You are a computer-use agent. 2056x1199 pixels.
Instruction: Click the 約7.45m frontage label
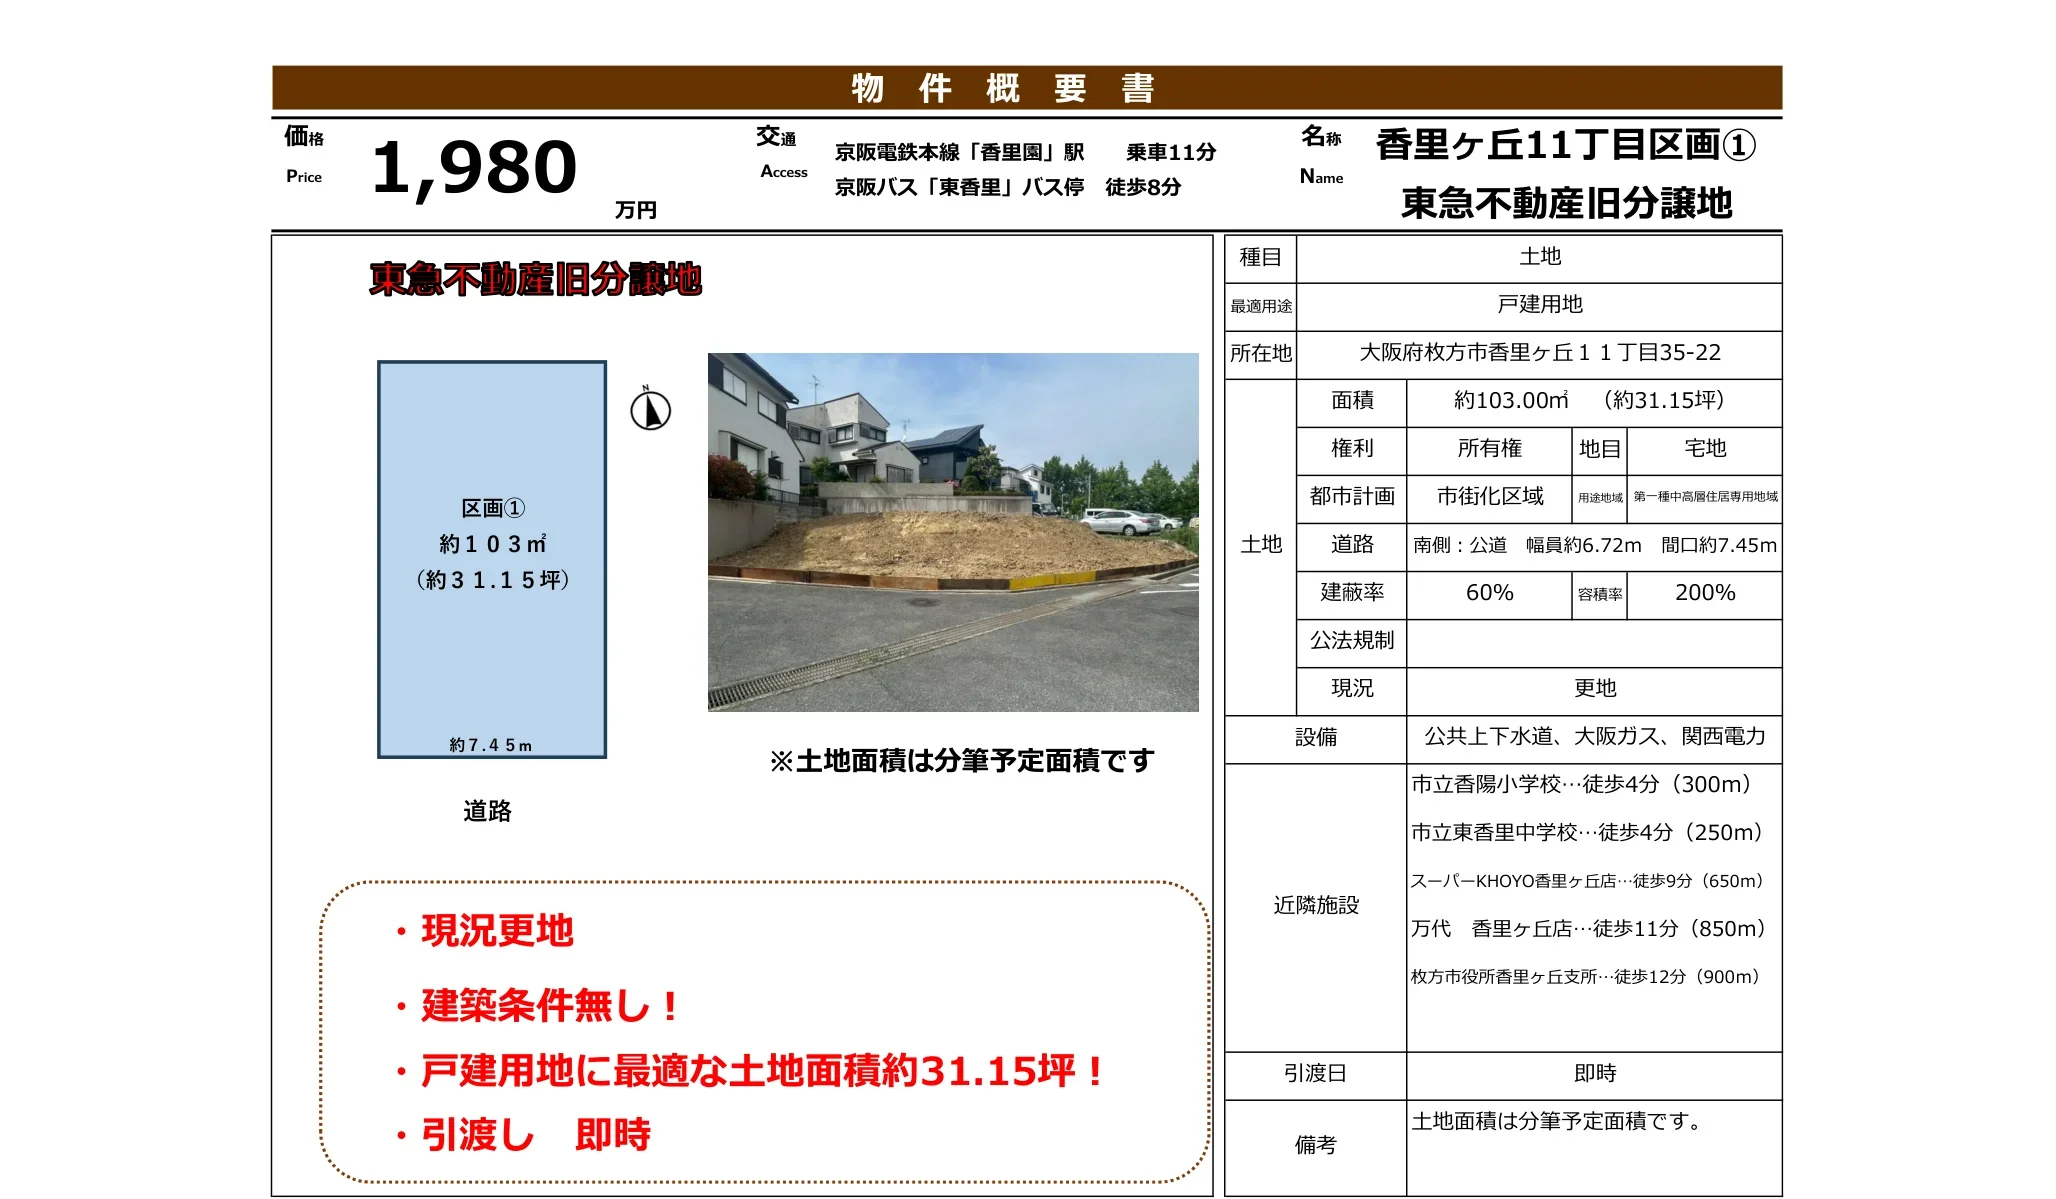491,745
